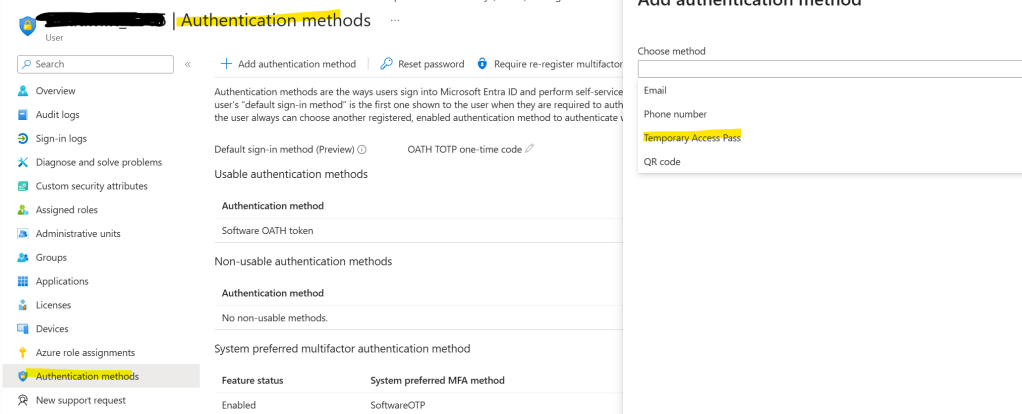Click the info icon beside Default sign-in method

tap(362, 149)
